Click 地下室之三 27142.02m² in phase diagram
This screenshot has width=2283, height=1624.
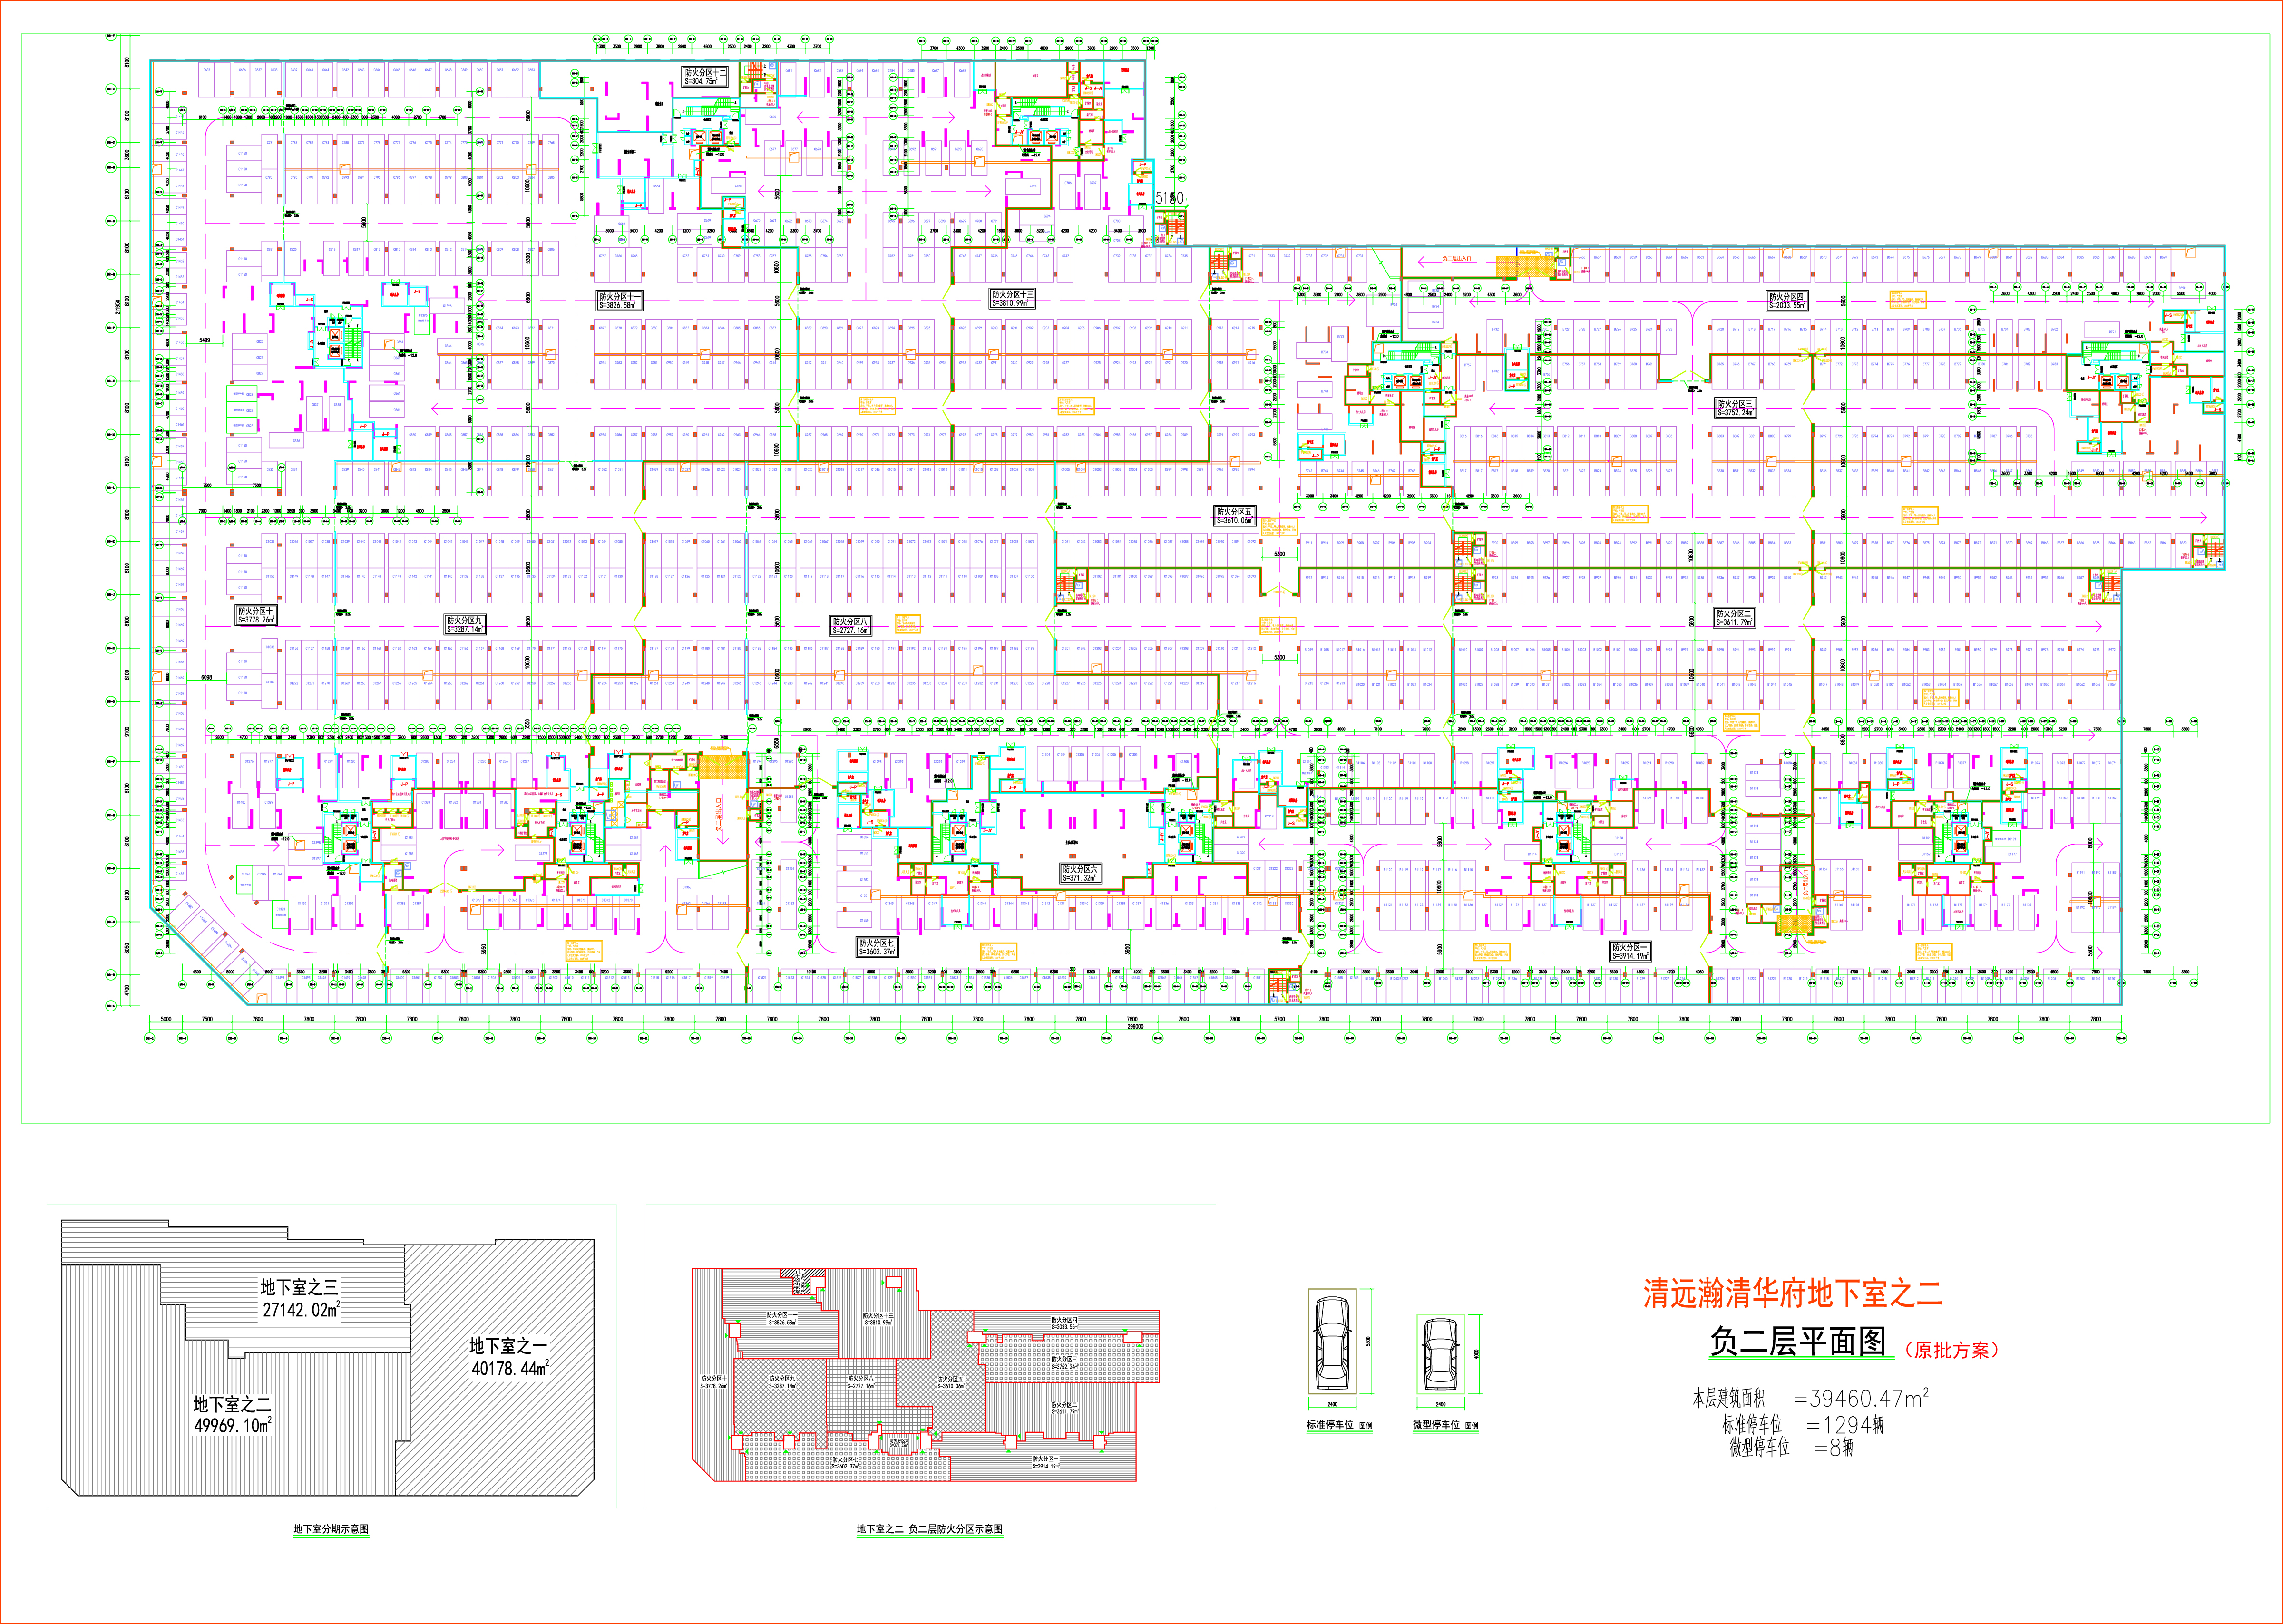(300, 1298)
